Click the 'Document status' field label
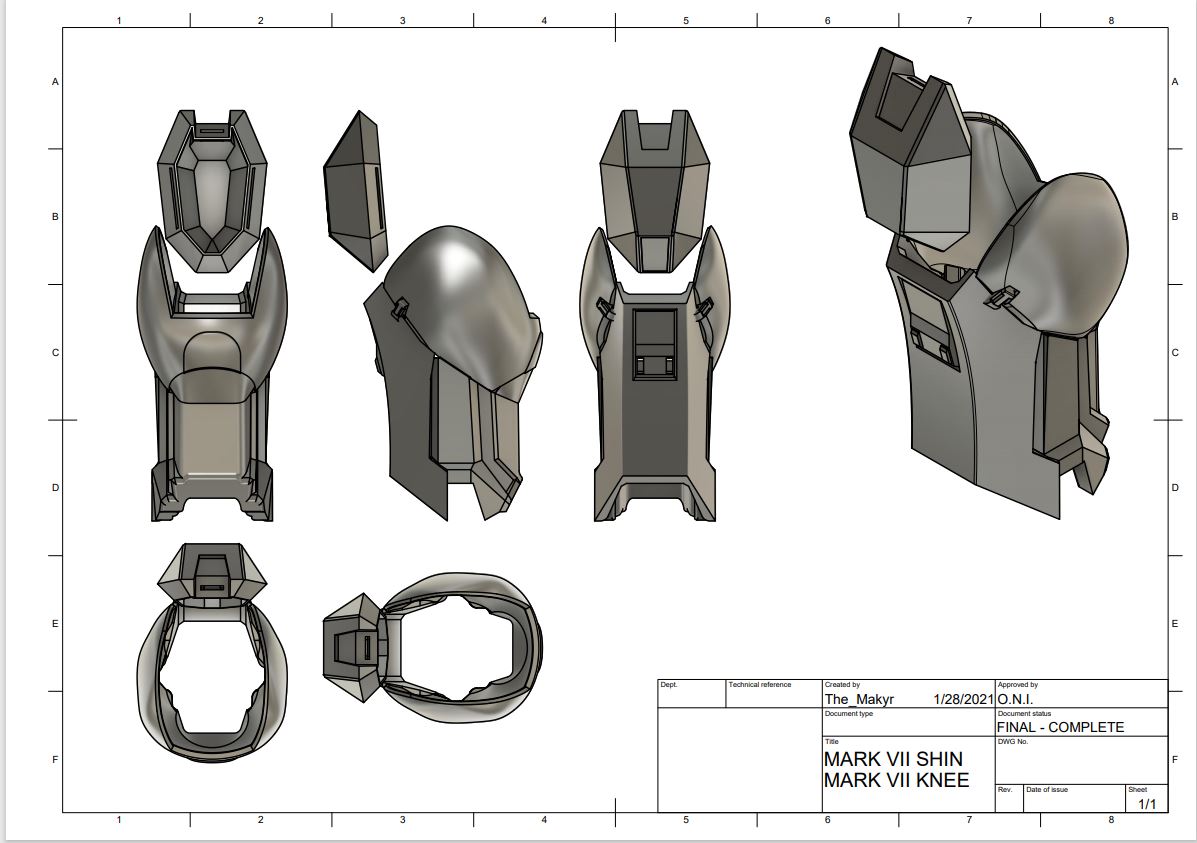Screen dimensions: 1197x843 (1024, 714)
